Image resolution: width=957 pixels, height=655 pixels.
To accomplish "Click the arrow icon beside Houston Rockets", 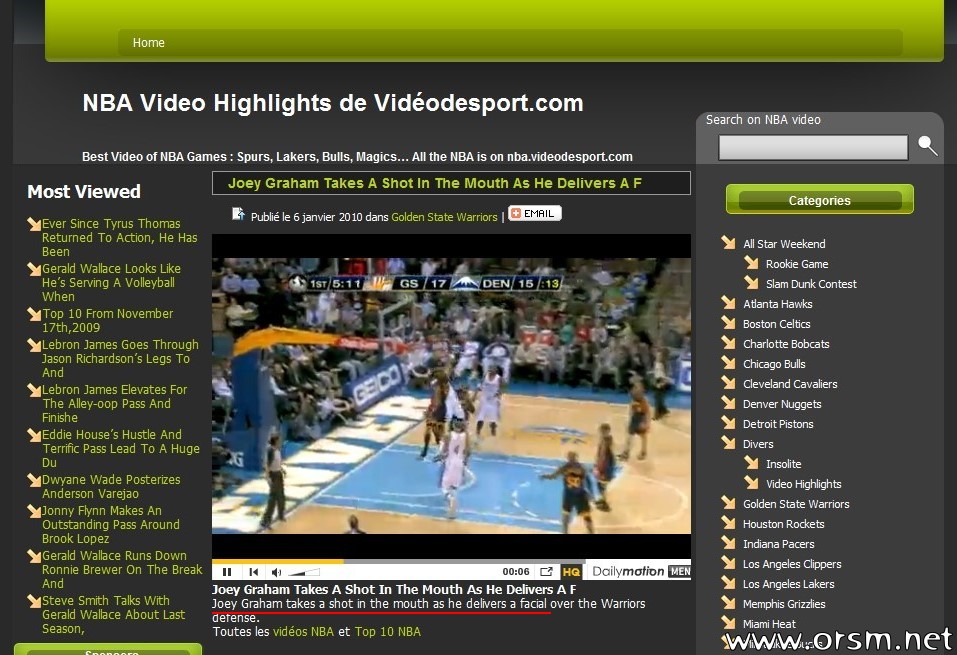I will pyautogui.click(x=728, y=523).
